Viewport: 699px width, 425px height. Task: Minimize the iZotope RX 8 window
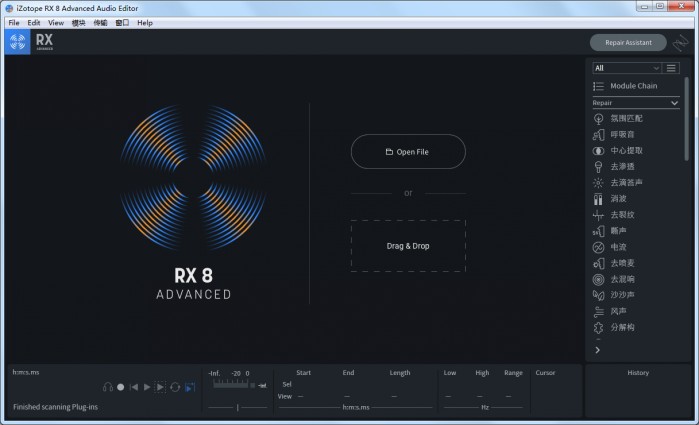[644, 6]
